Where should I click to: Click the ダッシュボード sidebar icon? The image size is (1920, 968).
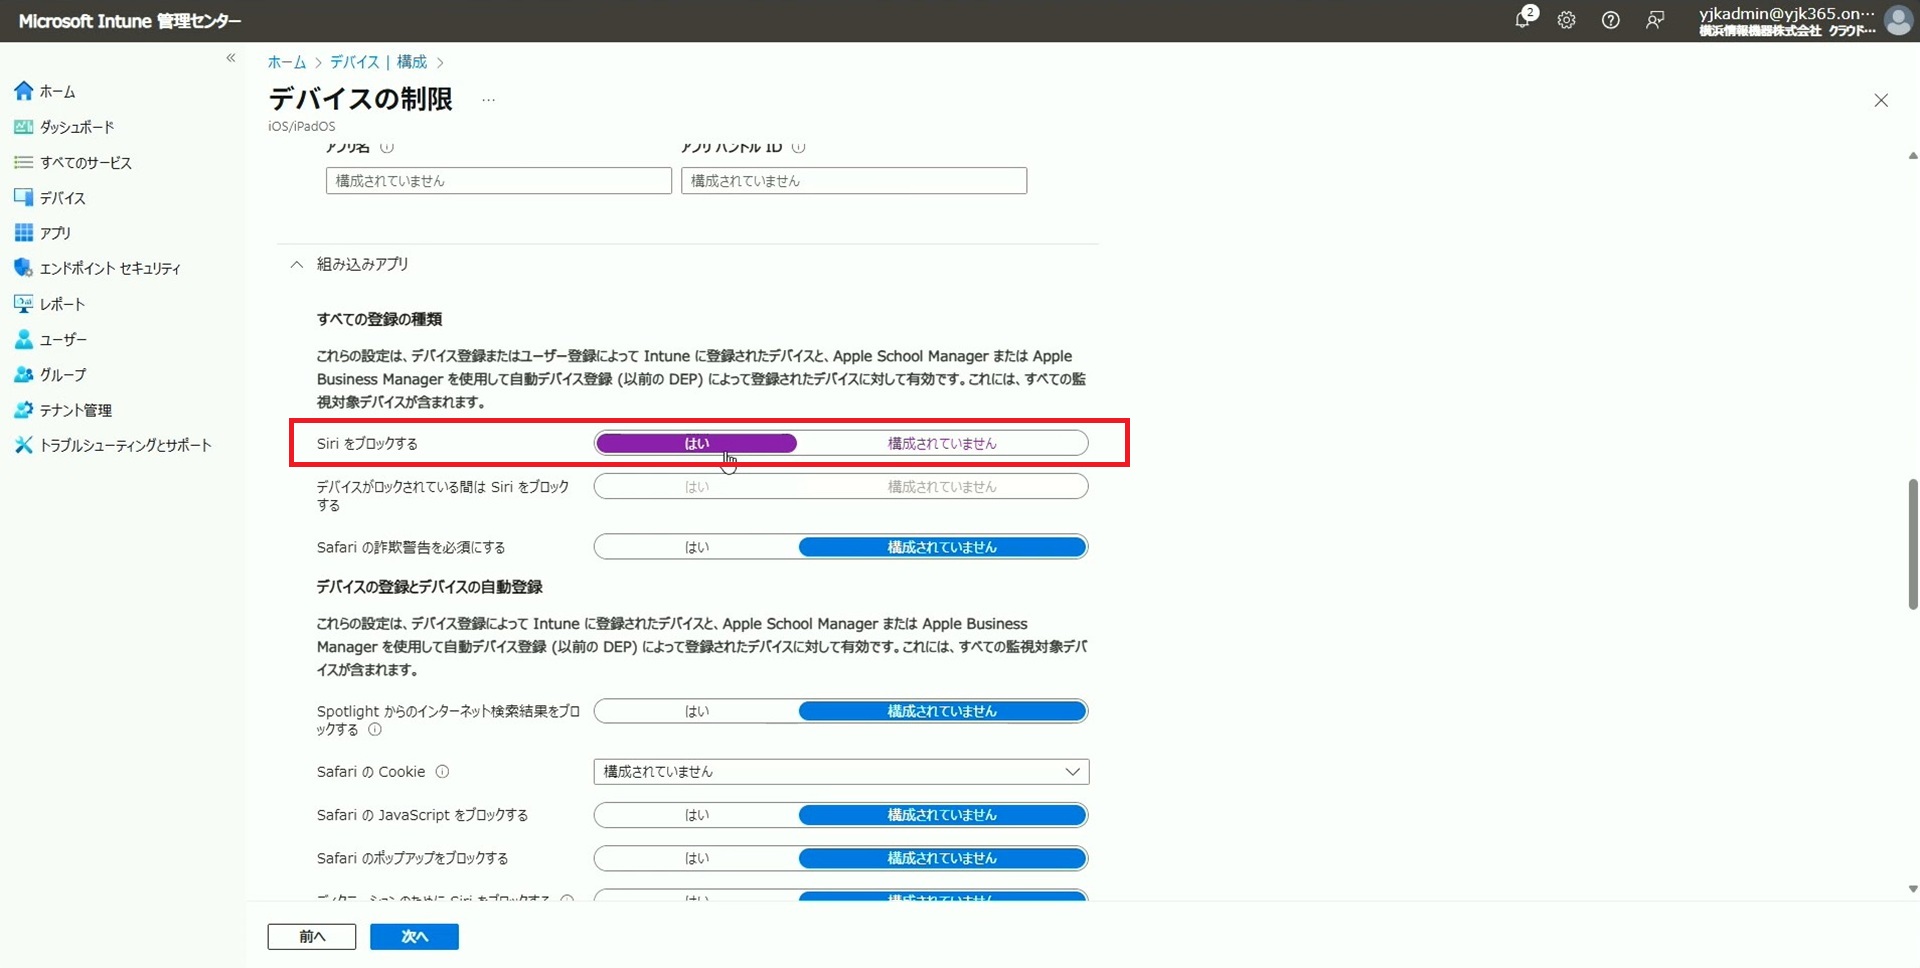pyautogui.click(x=23, y=127)
